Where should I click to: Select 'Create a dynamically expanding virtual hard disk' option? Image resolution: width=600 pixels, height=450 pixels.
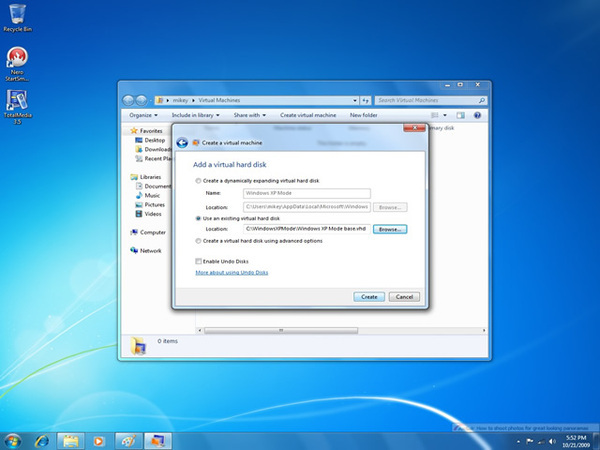(198, 181)
